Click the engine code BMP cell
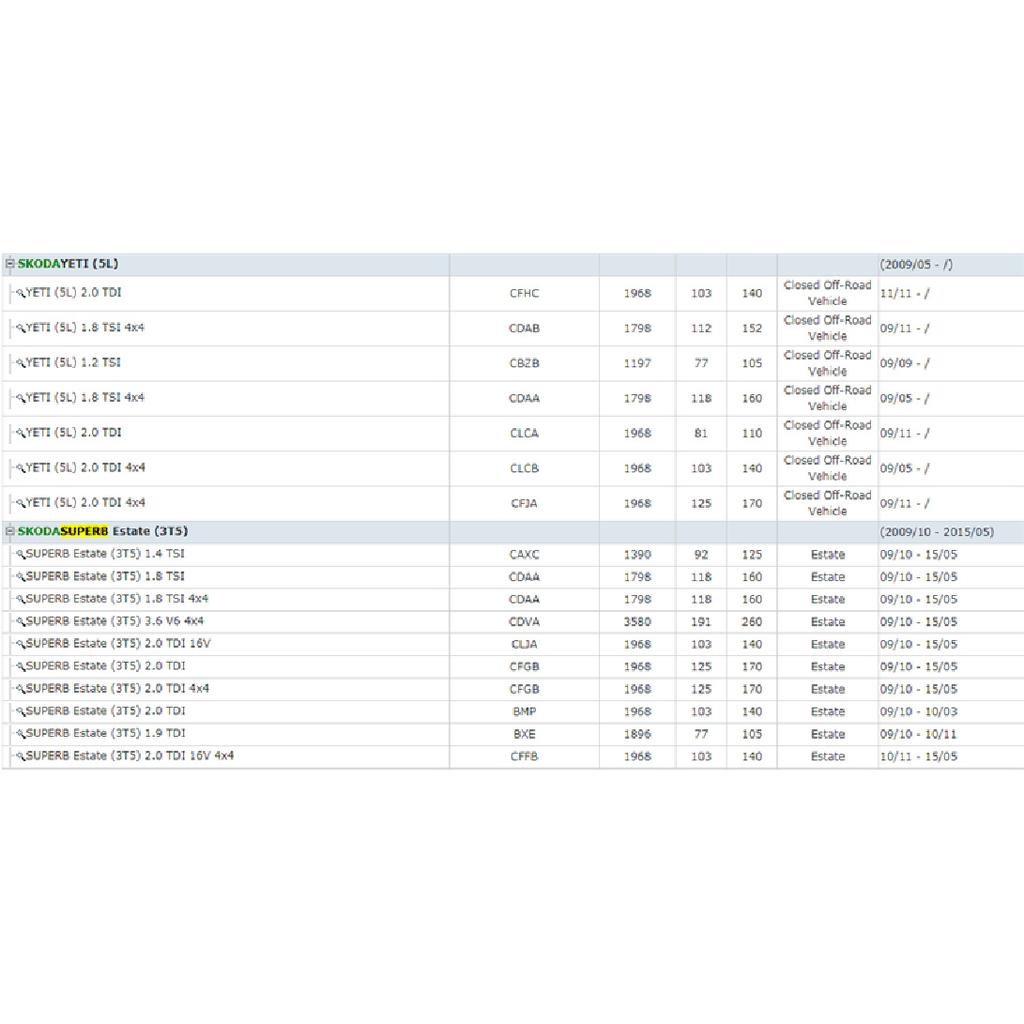1024x1024 pixels. 524,711
